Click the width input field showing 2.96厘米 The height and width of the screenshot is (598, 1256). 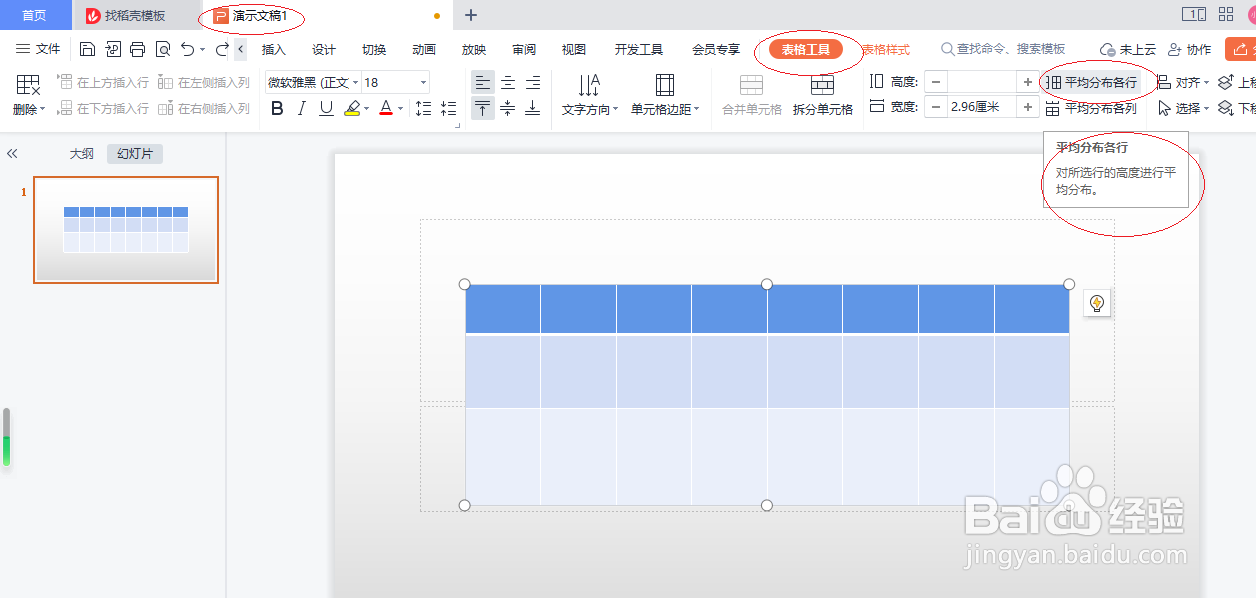pos(982,107)
